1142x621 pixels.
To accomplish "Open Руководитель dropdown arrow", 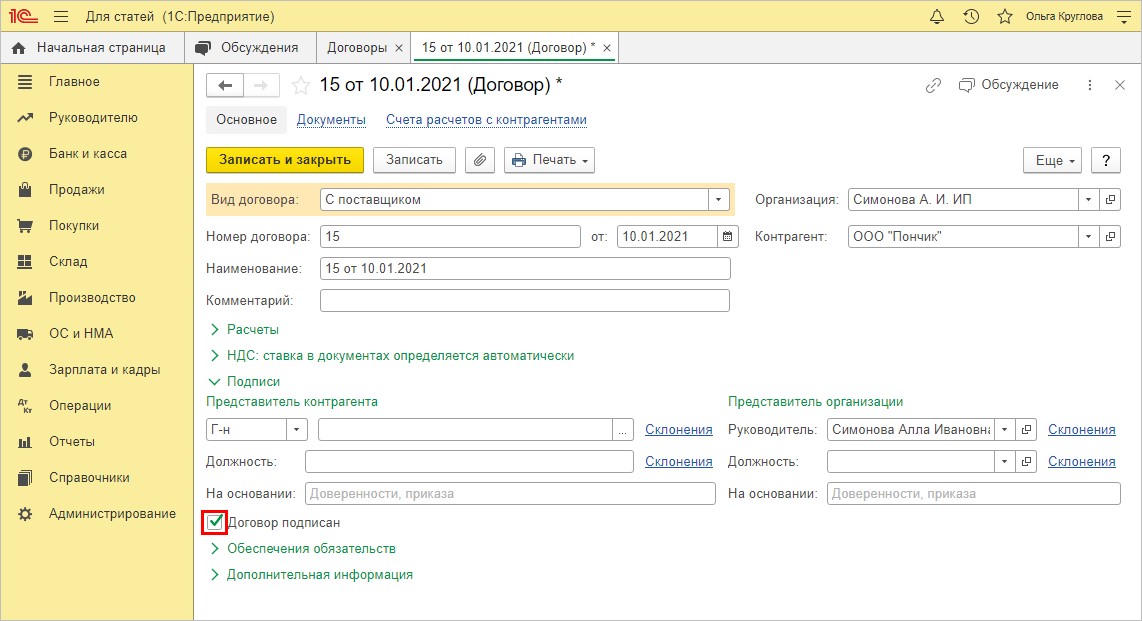I will [1004, 430].
